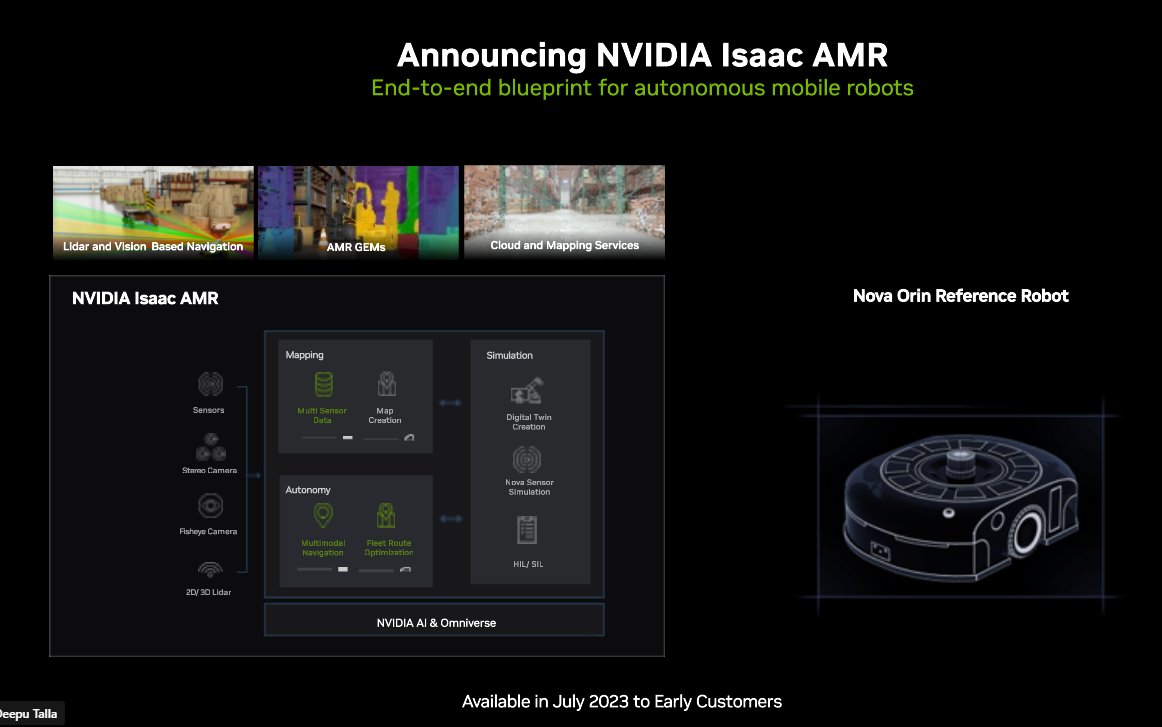Click the Multimodal Navigation icon
Screen dimensions: 1162x727
323,516
